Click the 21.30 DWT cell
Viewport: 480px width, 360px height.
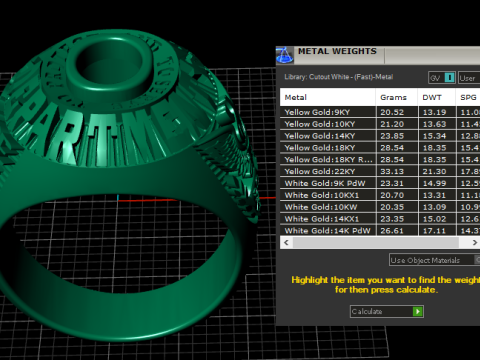click(x=437, y=171)
